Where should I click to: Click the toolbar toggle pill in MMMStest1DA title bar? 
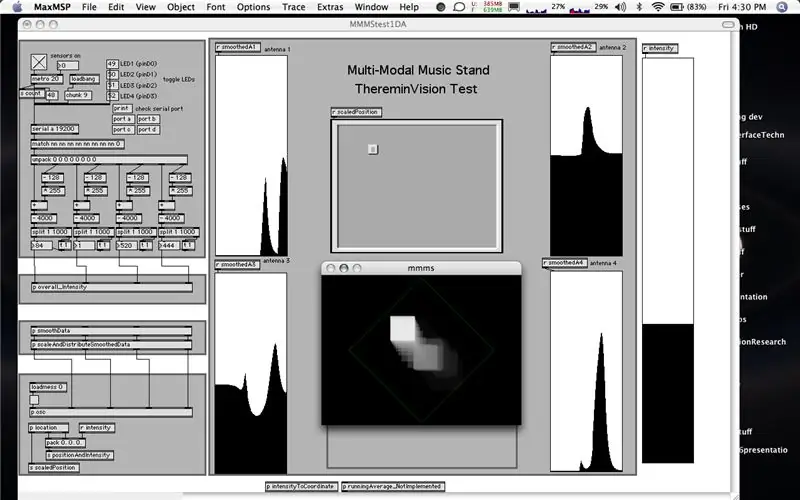pos(728,24)
